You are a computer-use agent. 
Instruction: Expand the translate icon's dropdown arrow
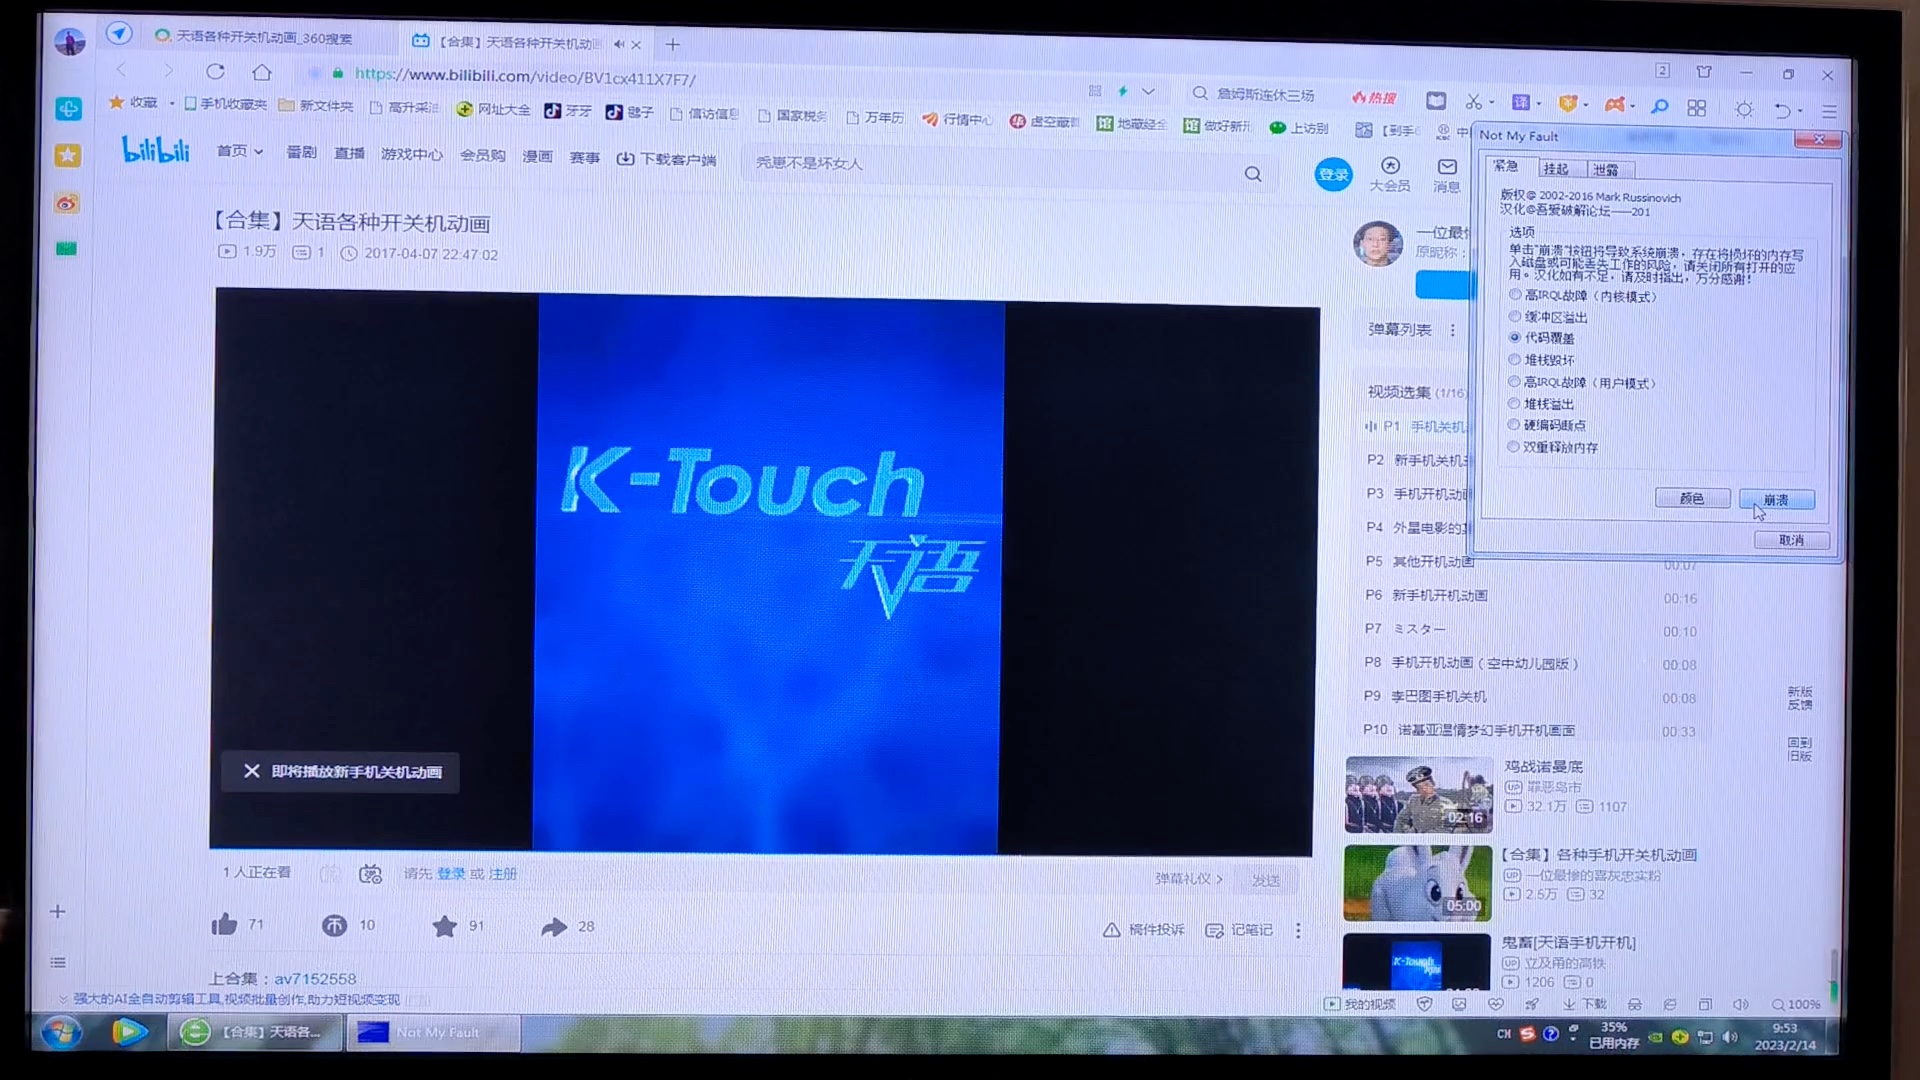coord(1539,104)
